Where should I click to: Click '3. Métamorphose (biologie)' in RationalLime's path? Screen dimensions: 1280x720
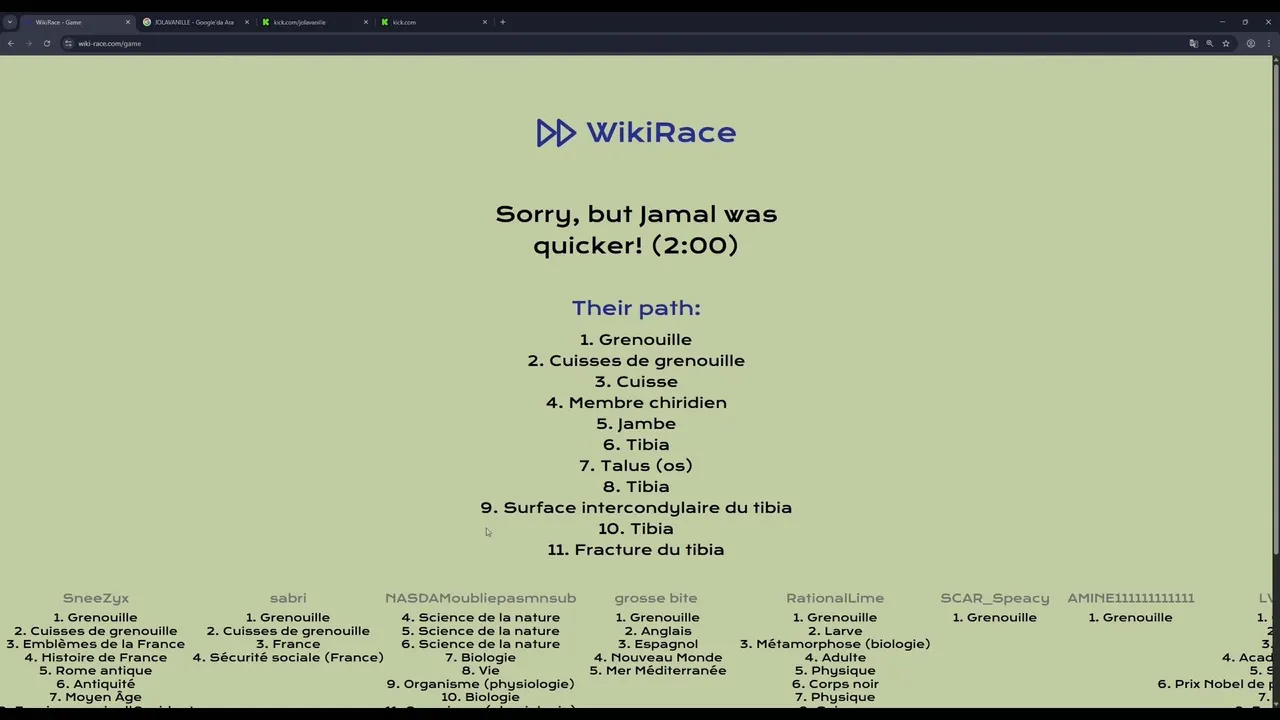click(x=835, y=644)
